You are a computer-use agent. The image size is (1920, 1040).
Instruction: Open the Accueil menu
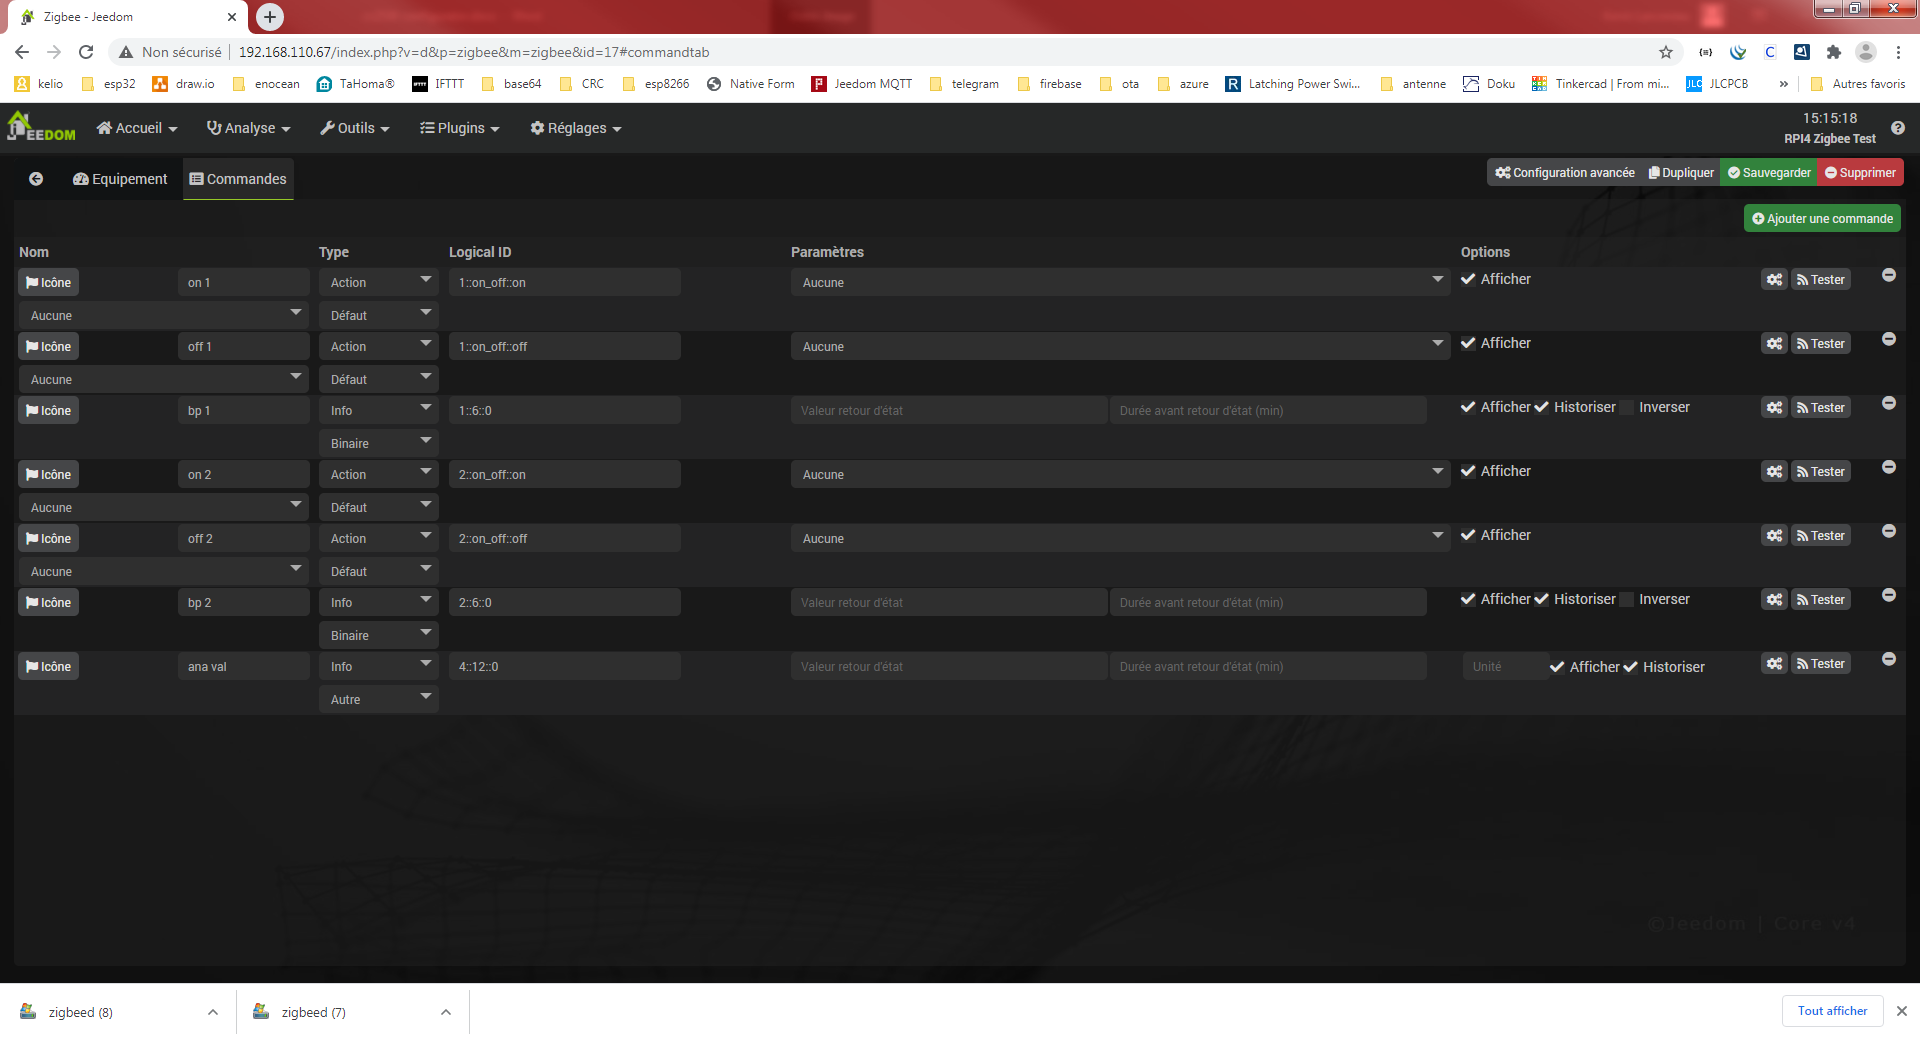click(137, 128)
